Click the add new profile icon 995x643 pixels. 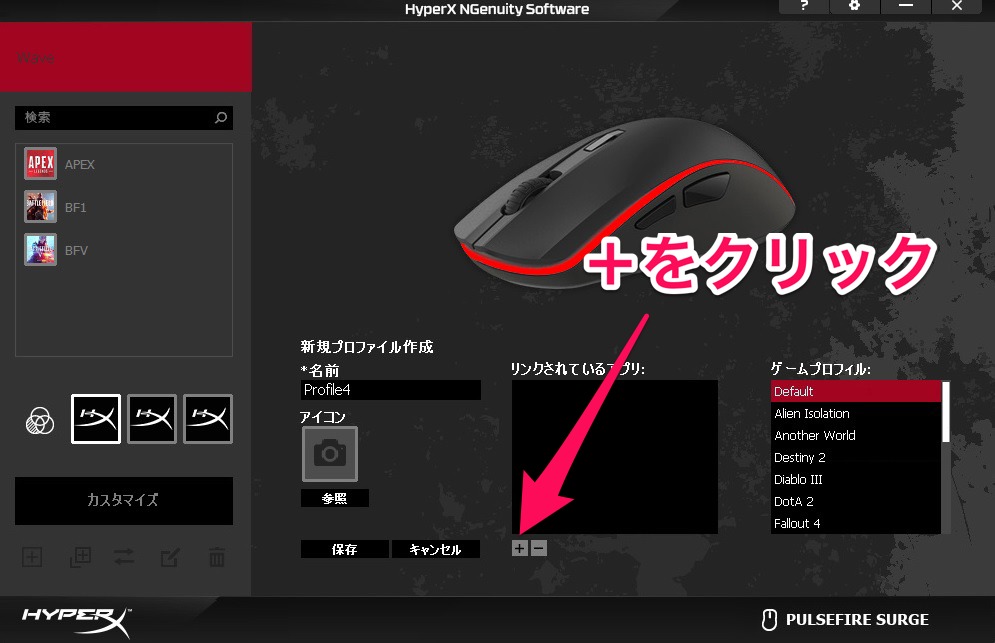32,557
